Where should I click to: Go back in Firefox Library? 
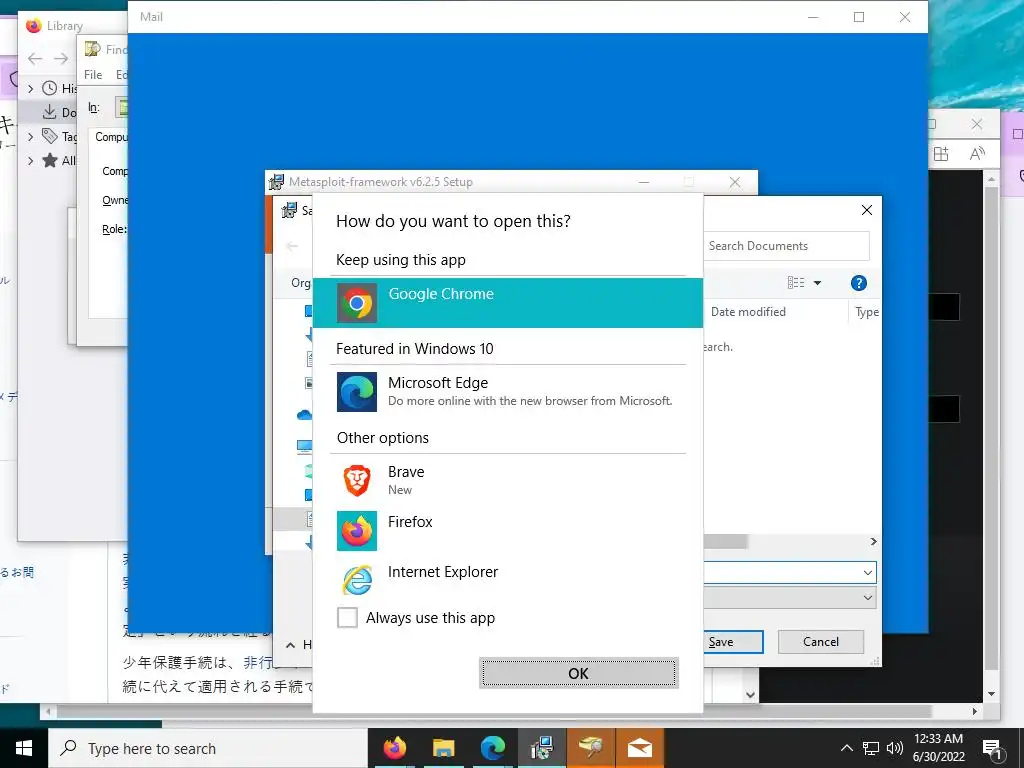(x=35, y=58)
